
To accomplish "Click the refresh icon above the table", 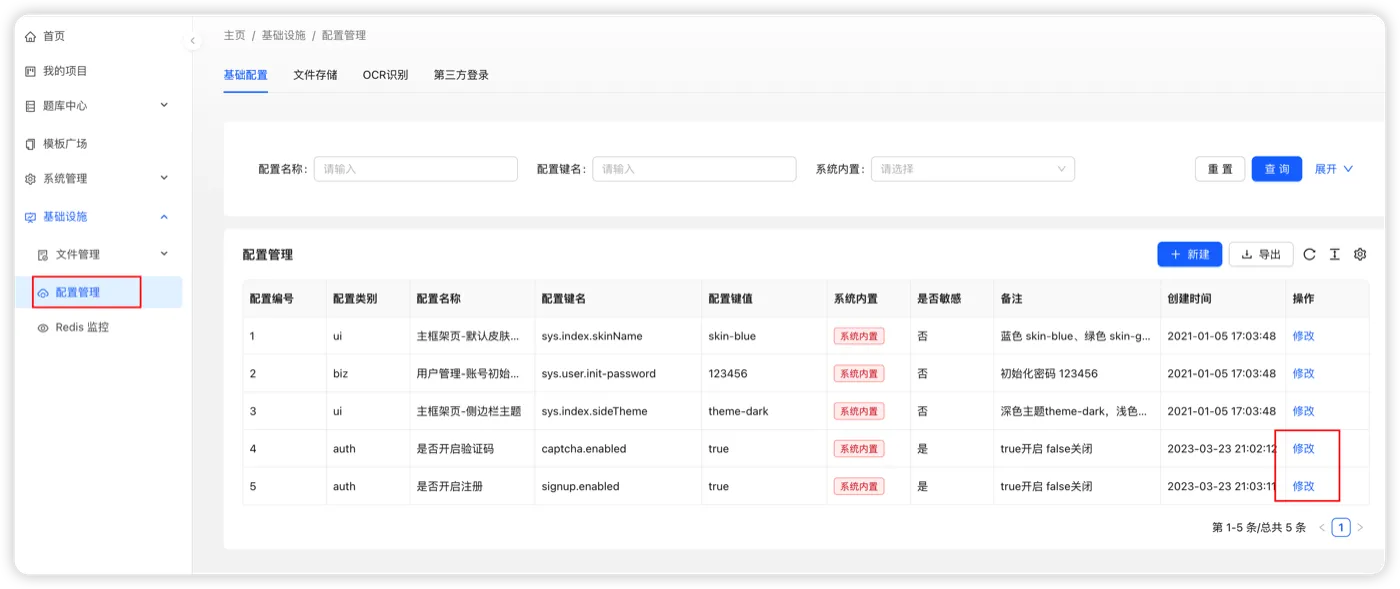I will pyautogui.click(x=1309, y=255).
